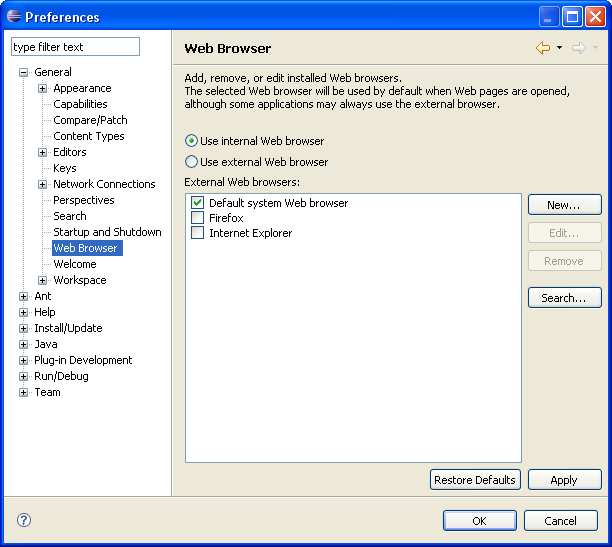Select Search in the preferences tree
The height and width of the screenshot is (547, 612).
(x=70, y=216)
